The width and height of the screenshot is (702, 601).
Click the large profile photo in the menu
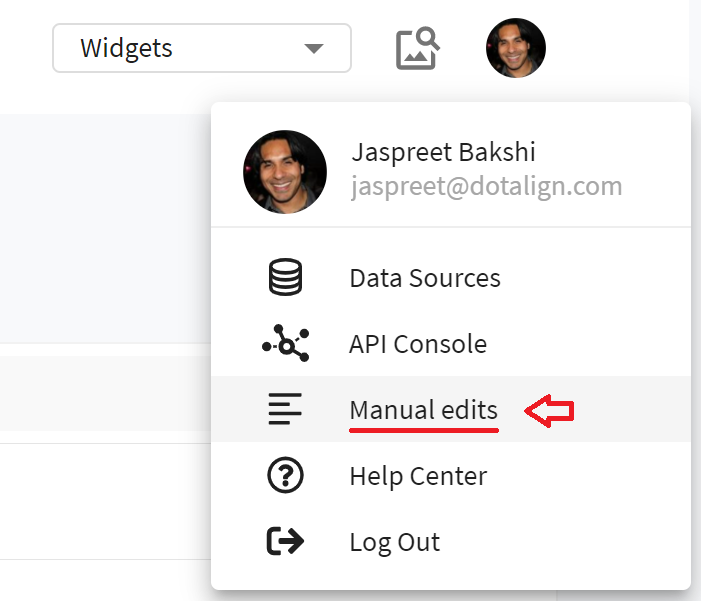tap(285, 172)
